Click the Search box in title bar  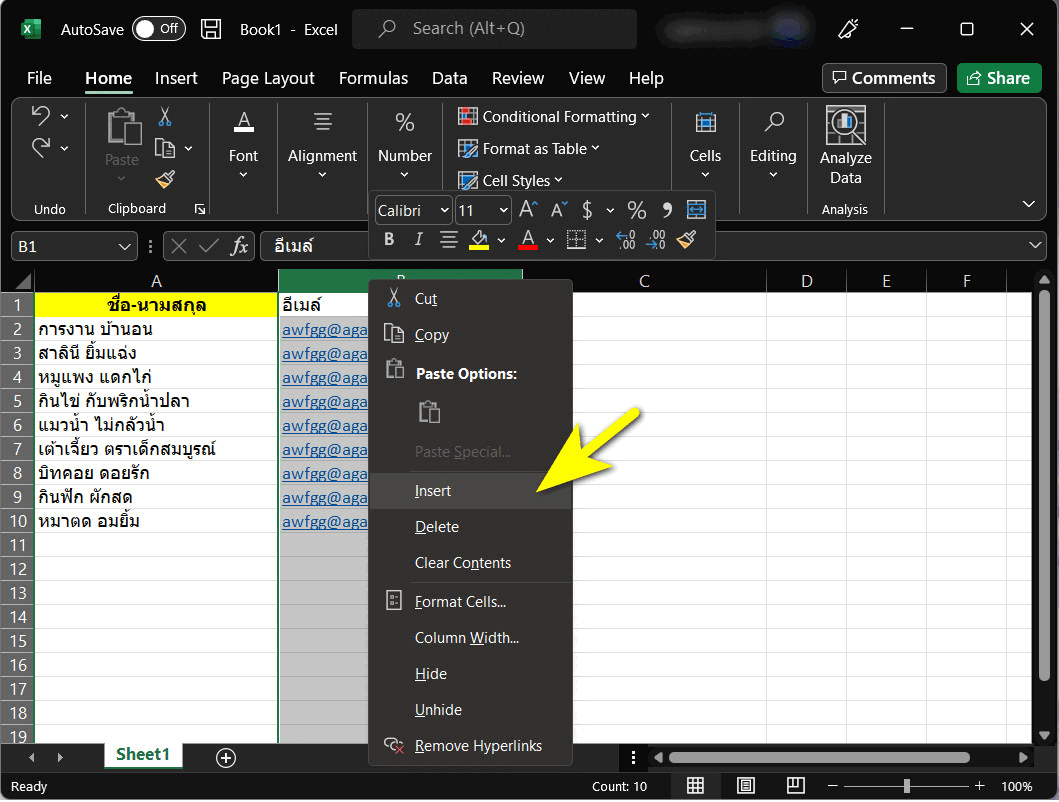(494, 29)
